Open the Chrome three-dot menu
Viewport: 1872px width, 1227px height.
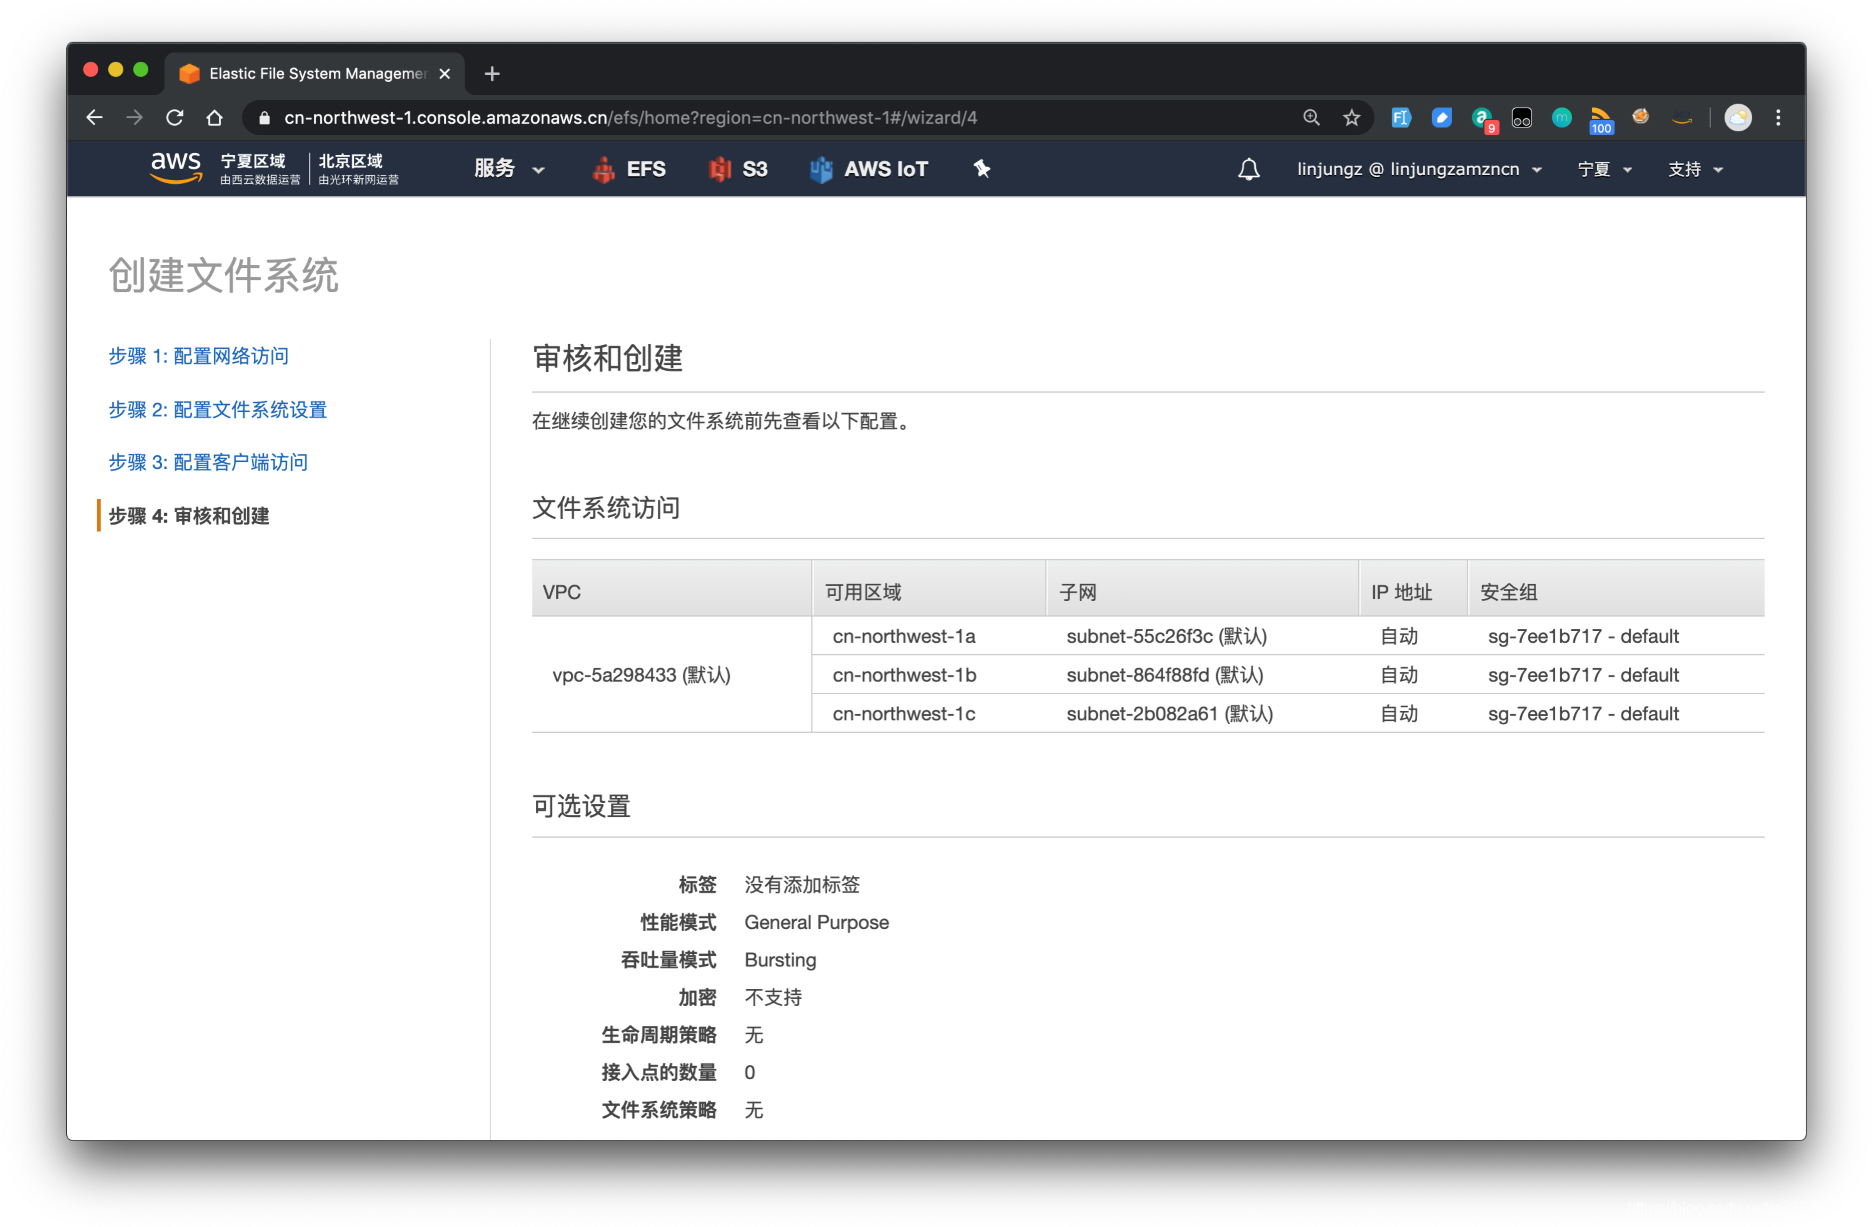click(1778, 117)
